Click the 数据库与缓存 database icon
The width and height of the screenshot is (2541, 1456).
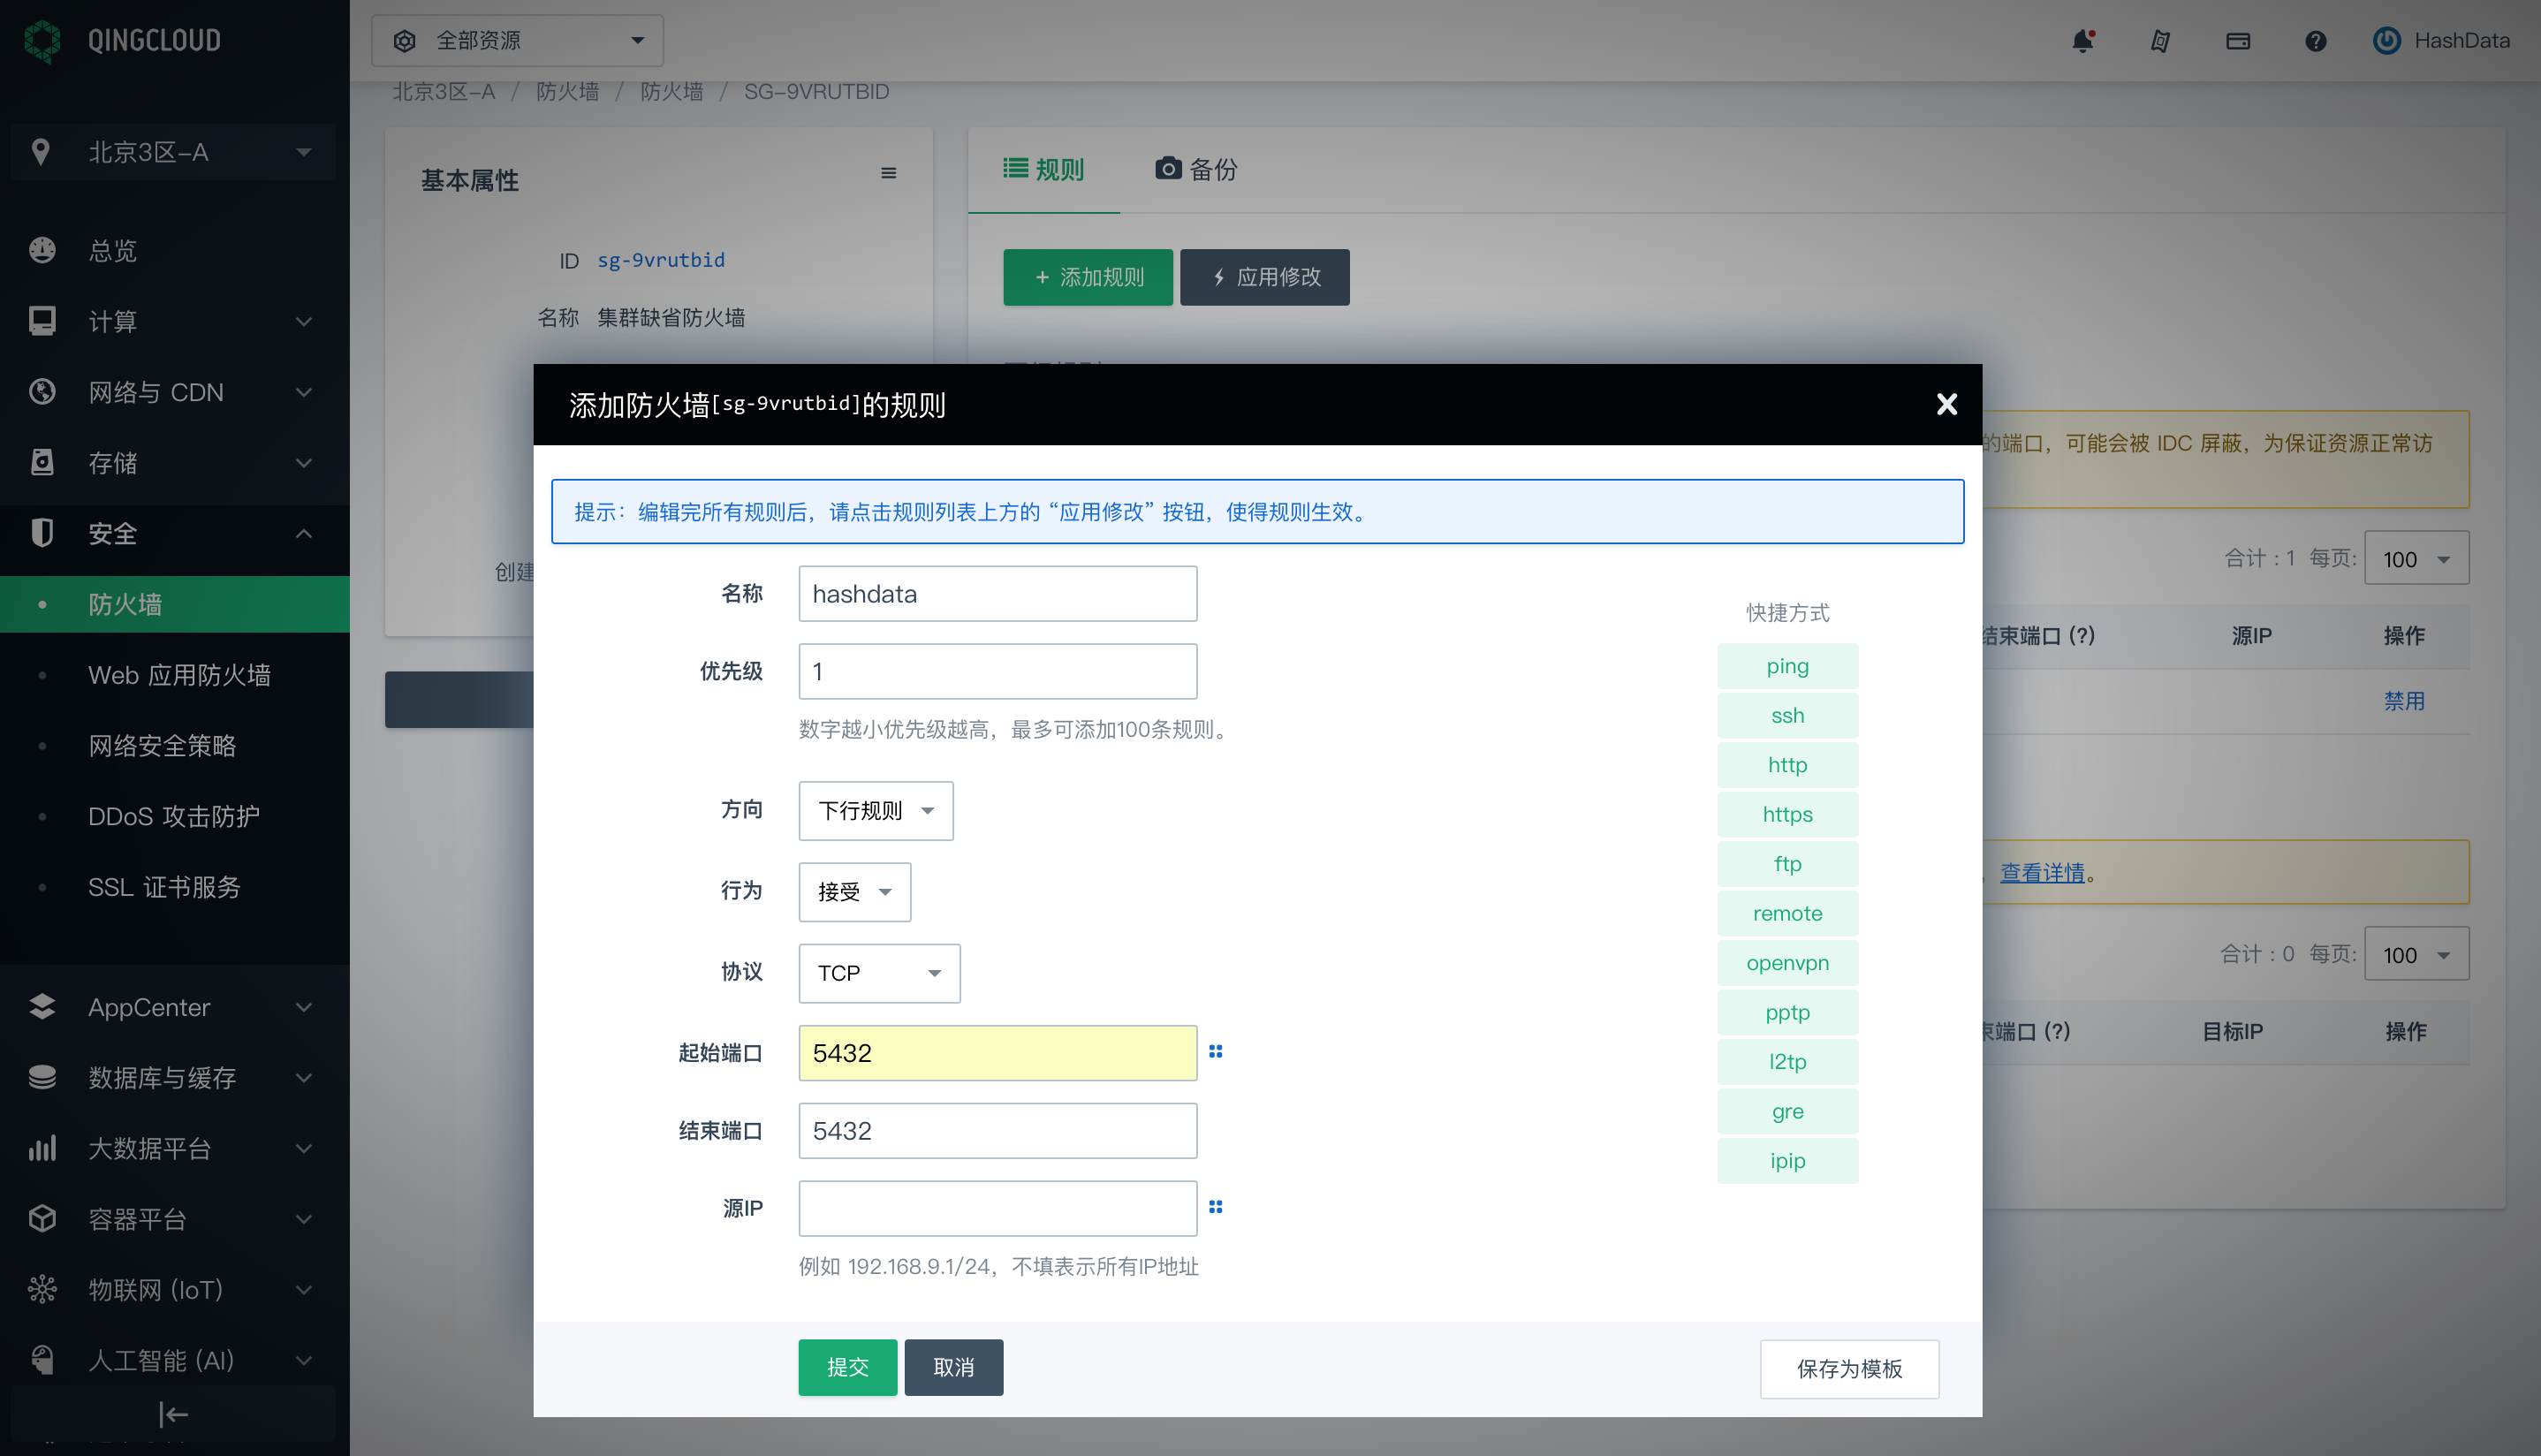tap(42, 1077)
